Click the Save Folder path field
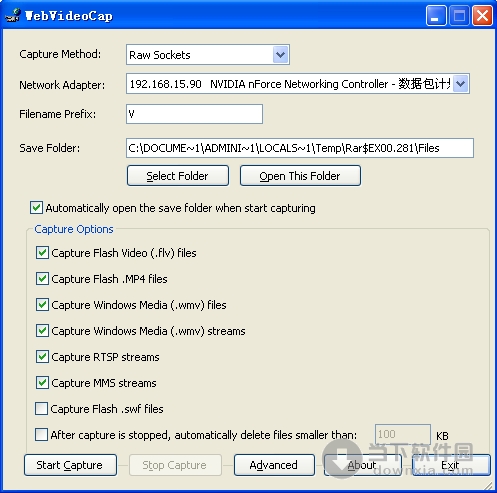The width and height of the screenshot is (497, 493). pyautogui.click(x=300, y=148)
